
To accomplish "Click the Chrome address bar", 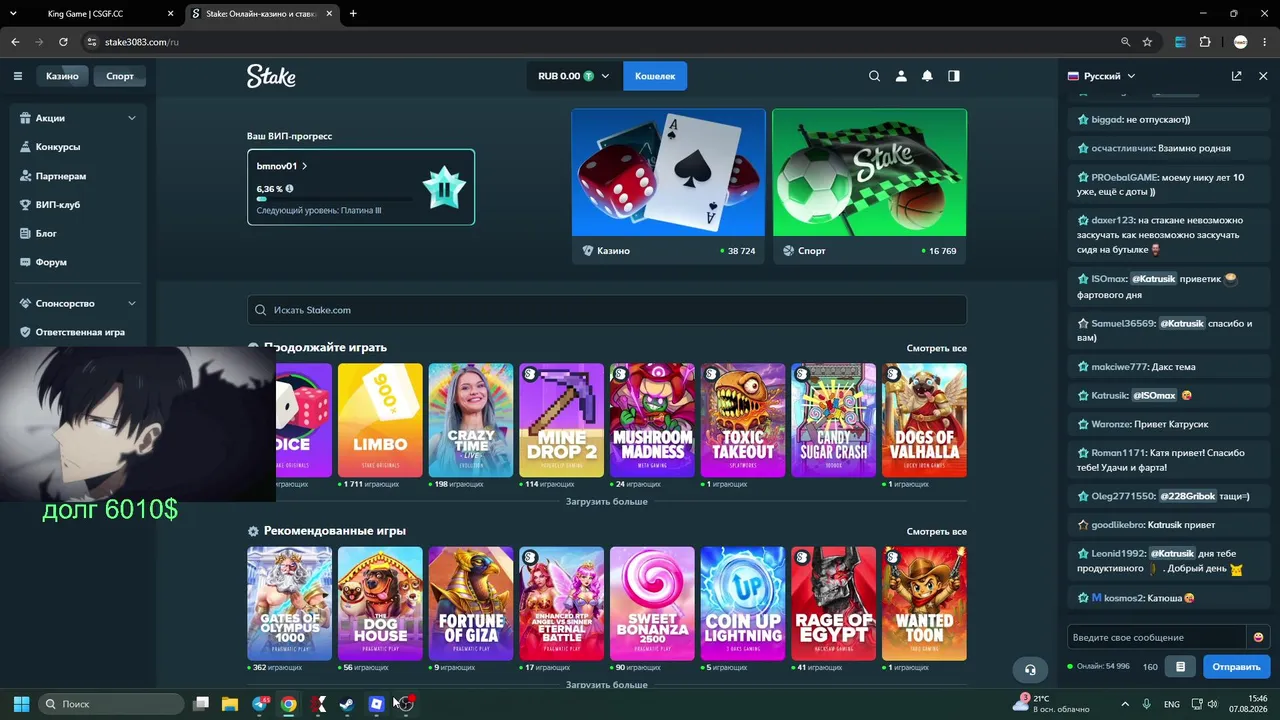I will 600,42.
